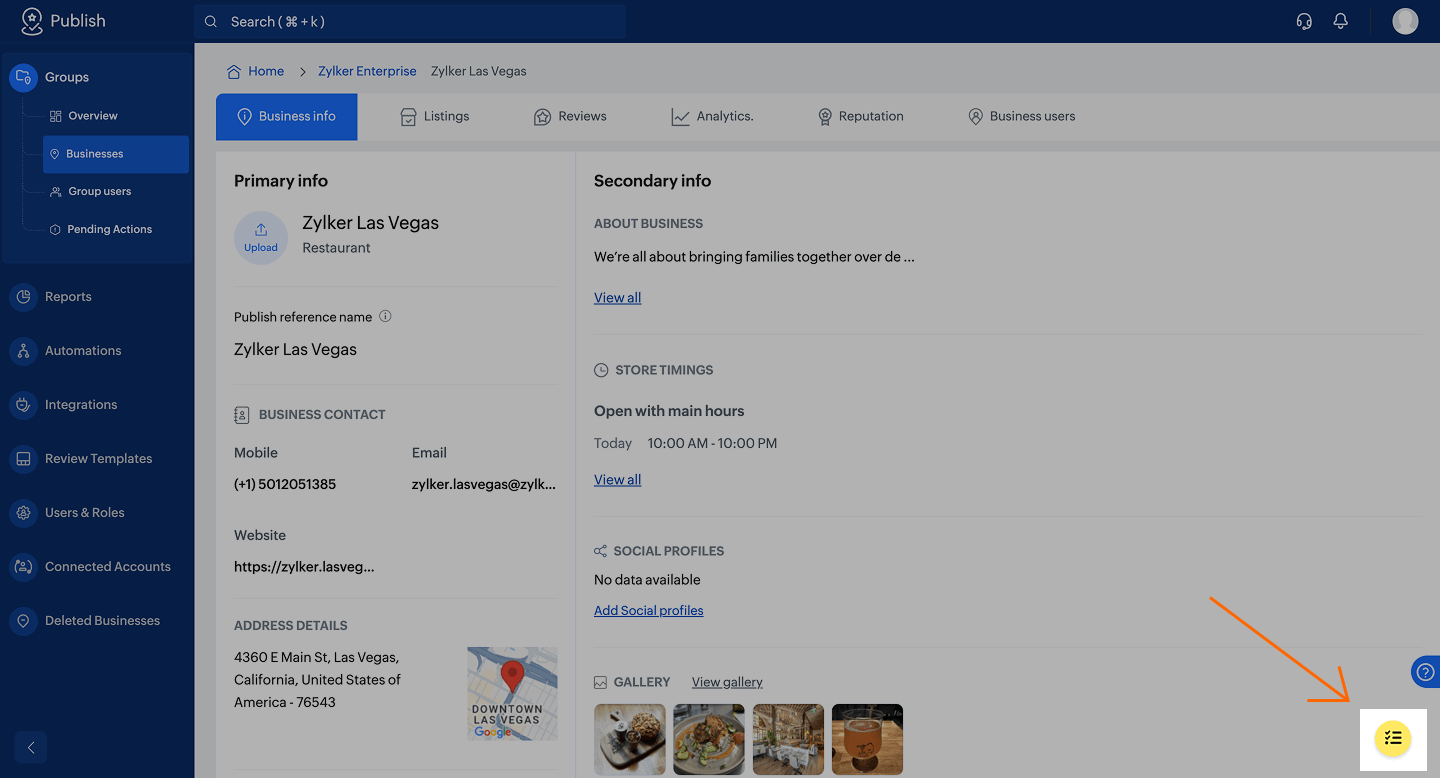1440x778 pixels.
Task: Click the search magnifier icon
Action: point(211,21)
